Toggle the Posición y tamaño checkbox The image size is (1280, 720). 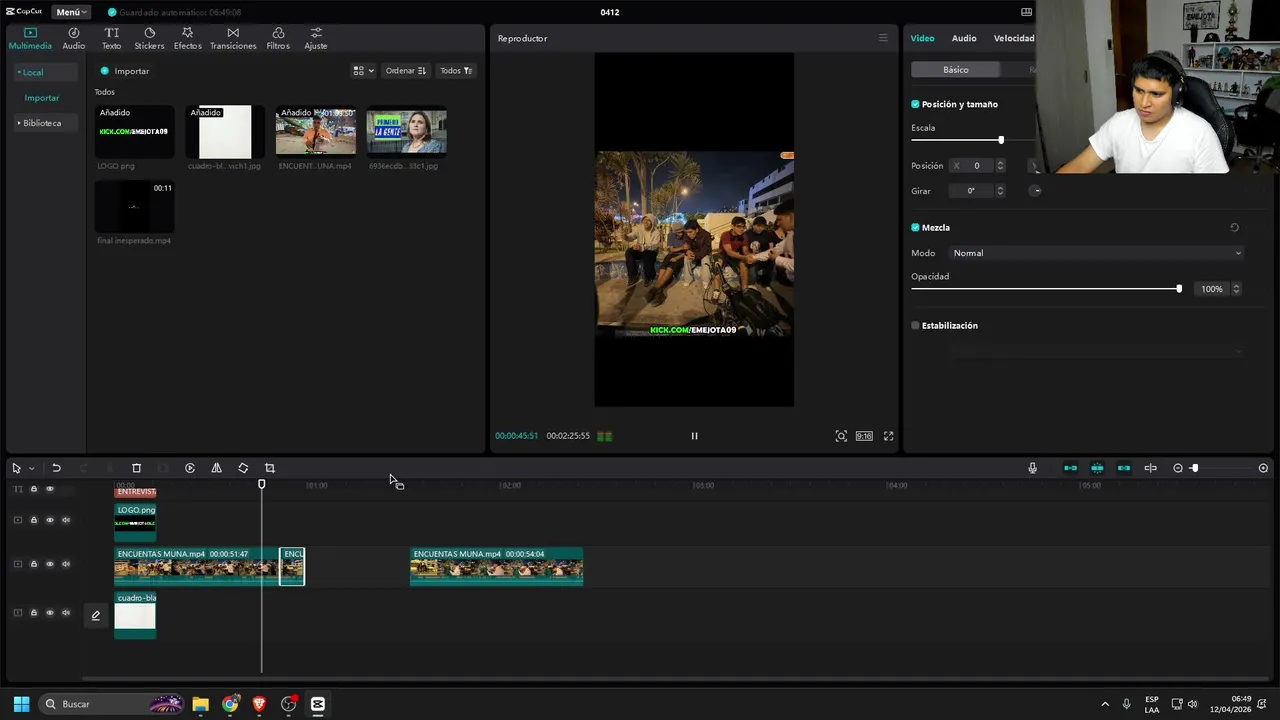point(915,104)
